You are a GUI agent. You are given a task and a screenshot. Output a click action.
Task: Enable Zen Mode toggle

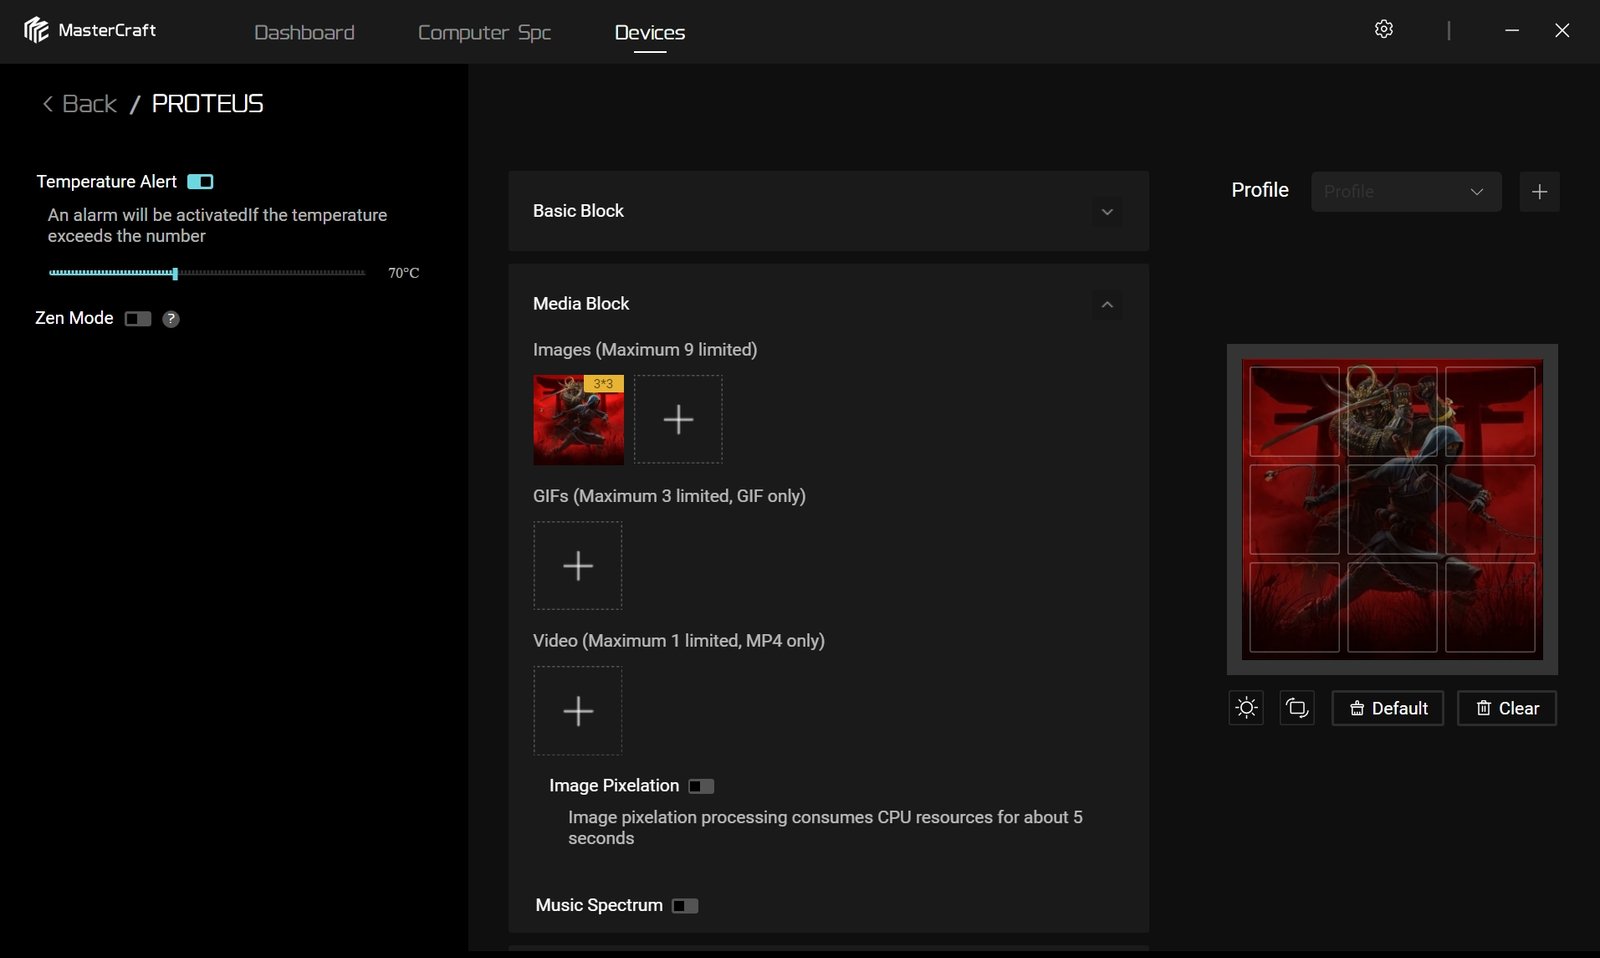coord(138,319)
